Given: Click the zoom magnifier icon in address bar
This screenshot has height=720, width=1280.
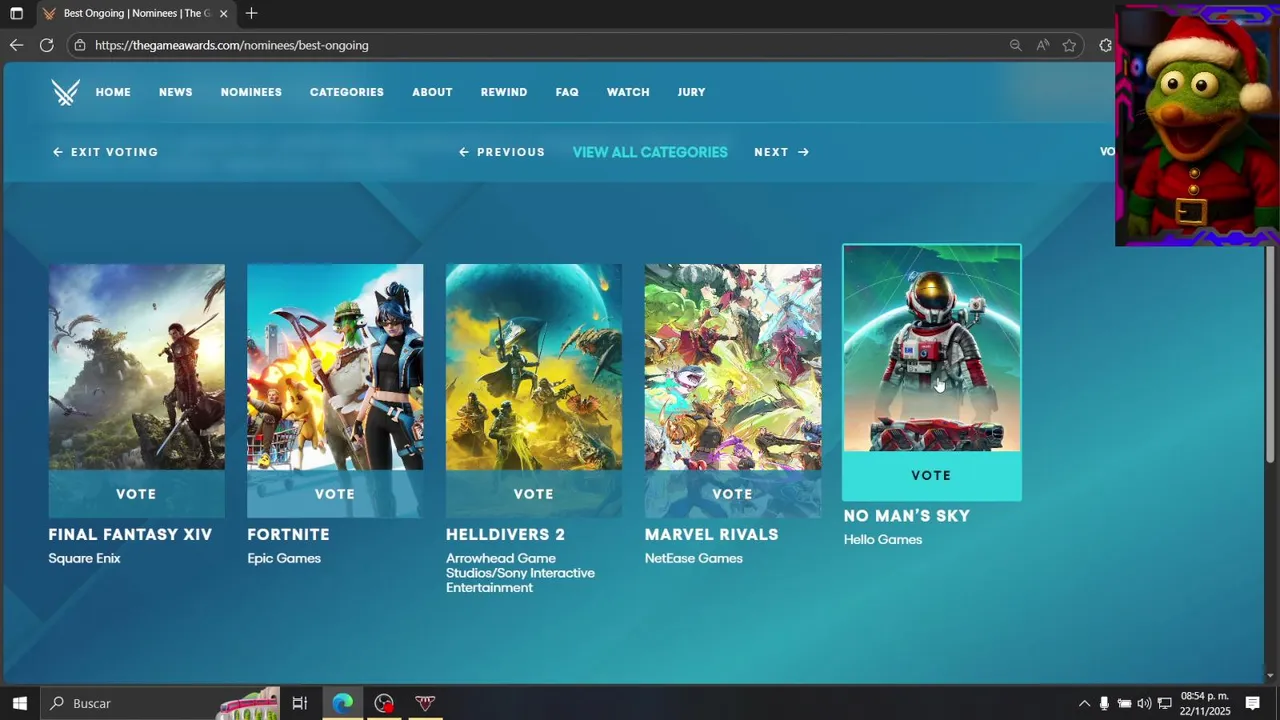Looking at the screenshot, I should [1015, 45].
